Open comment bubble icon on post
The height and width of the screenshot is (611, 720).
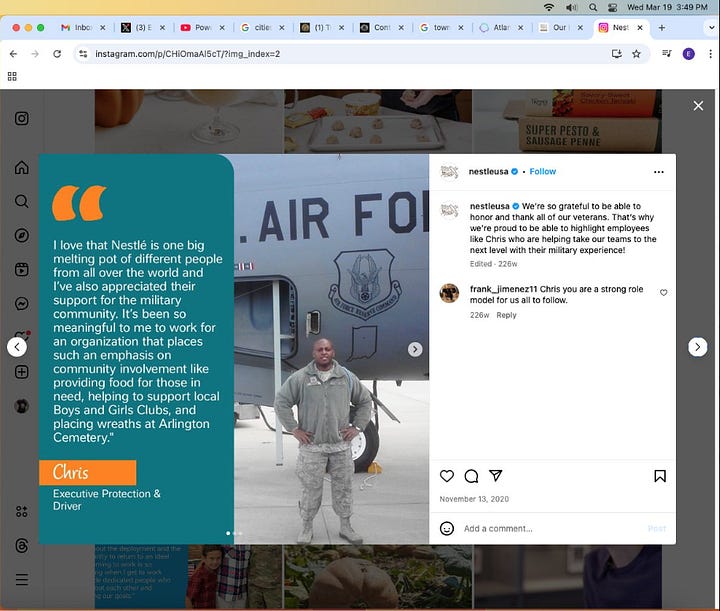tap(471, 476)
